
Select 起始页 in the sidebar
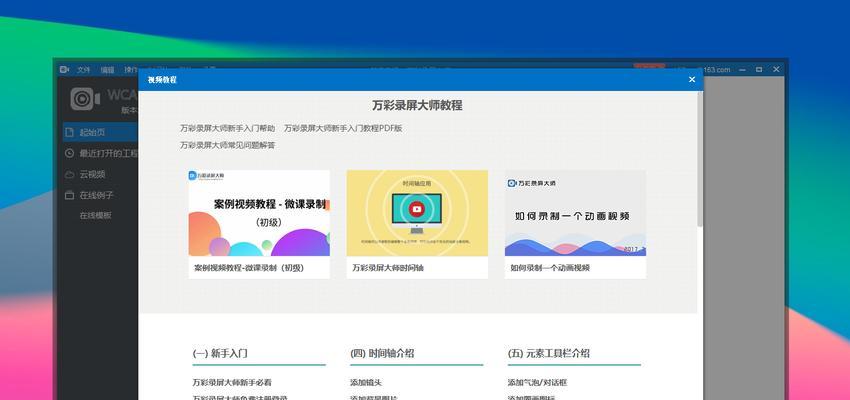[98, 132]
